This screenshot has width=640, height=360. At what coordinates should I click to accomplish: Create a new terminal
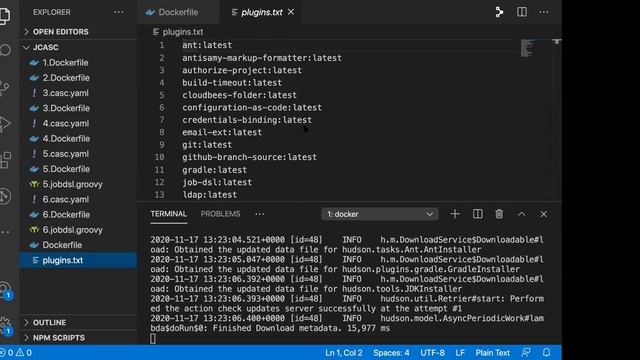(455, 214)
